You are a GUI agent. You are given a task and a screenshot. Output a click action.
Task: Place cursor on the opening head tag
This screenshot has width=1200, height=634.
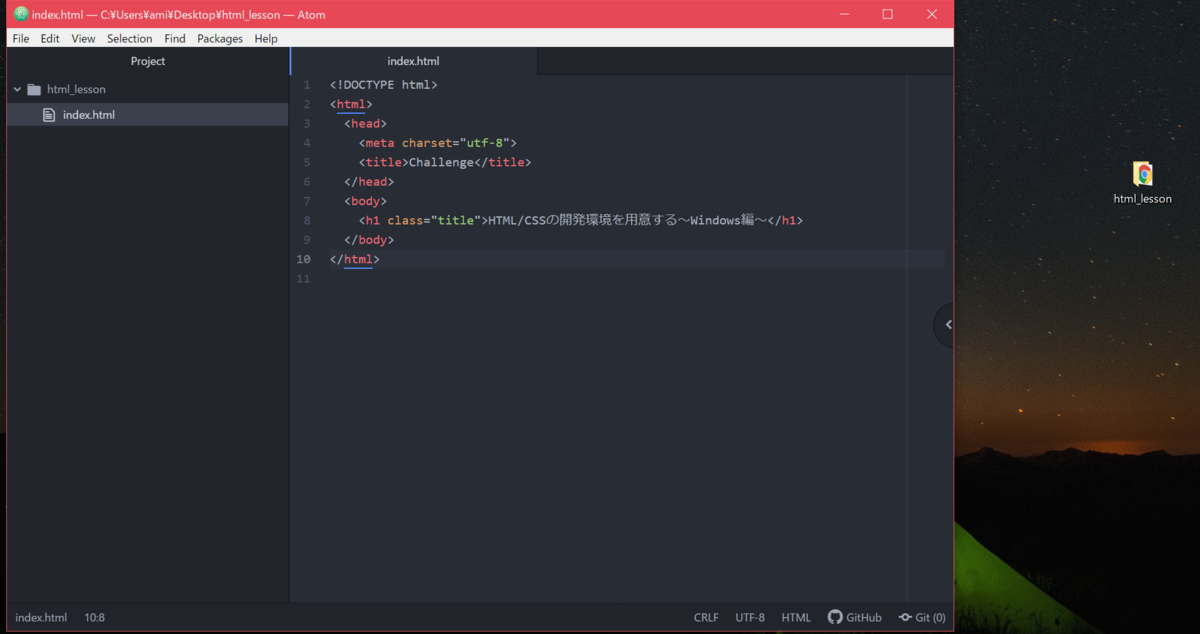tap(366, 124)
